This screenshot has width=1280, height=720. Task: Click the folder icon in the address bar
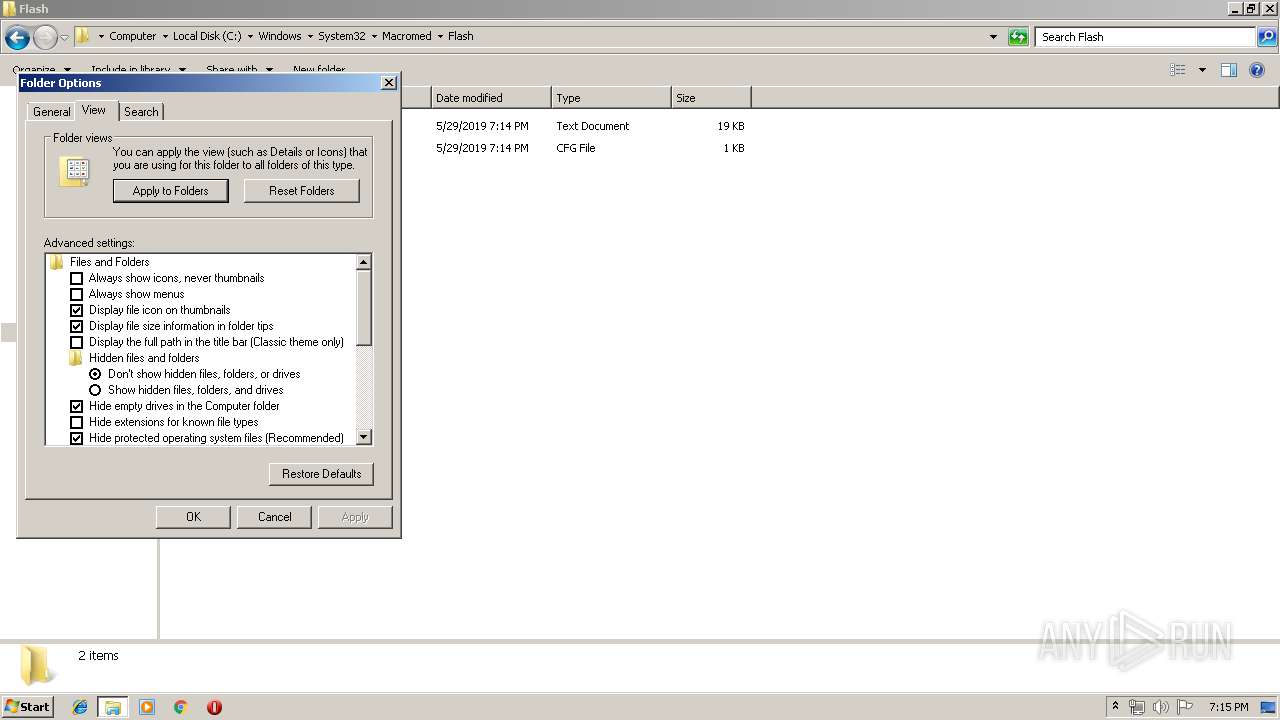coord(83,36)
